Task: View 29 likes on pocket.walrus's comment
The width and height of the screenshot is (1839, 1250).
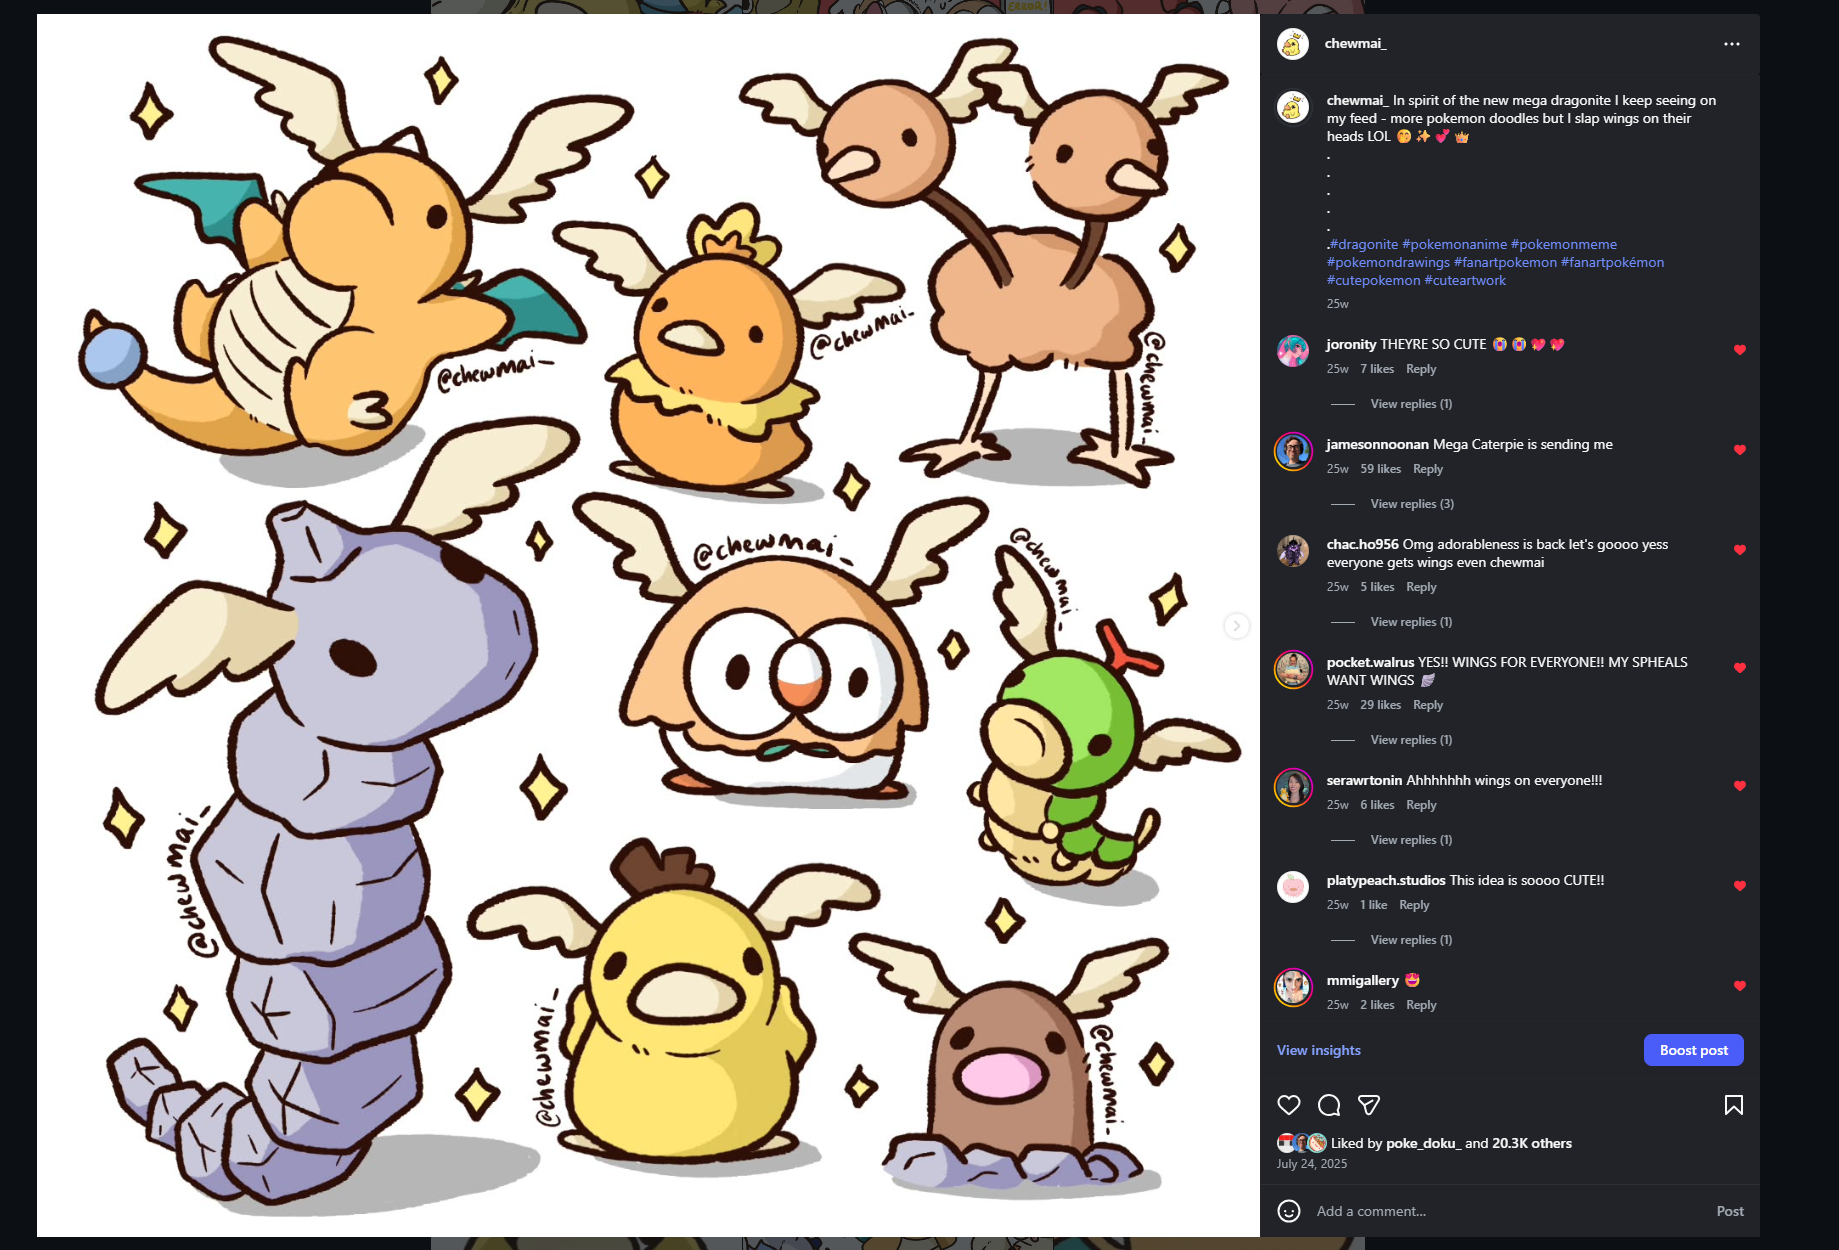Action: tap(1380, 705)
